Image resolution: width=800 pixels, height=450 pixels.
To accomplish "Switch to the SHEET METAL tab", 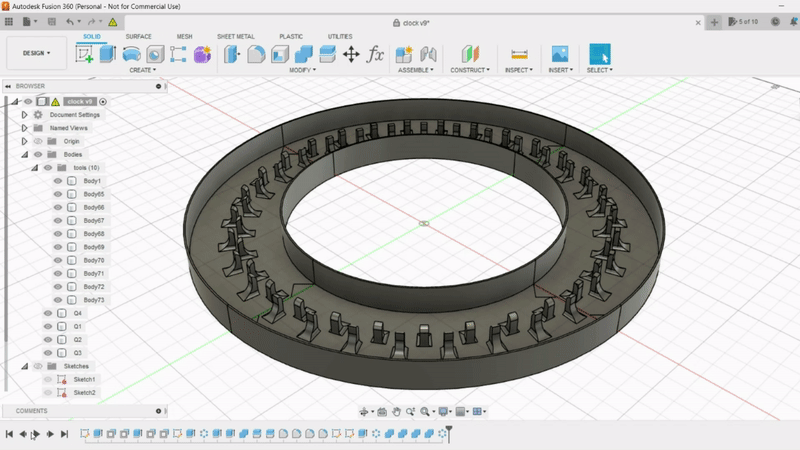I will tap(236, 37).
